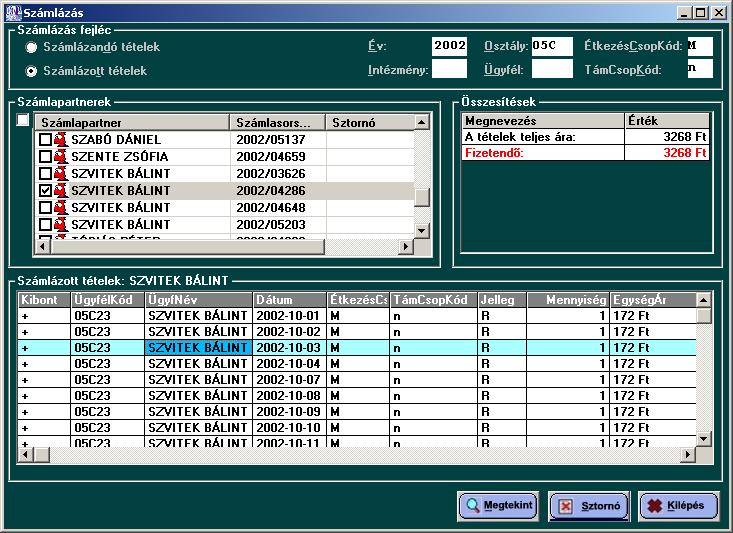Expand the Kibont plus for 2002-10-08 row
The width and height of the screenshot is (733, 533).
[25, 395]
